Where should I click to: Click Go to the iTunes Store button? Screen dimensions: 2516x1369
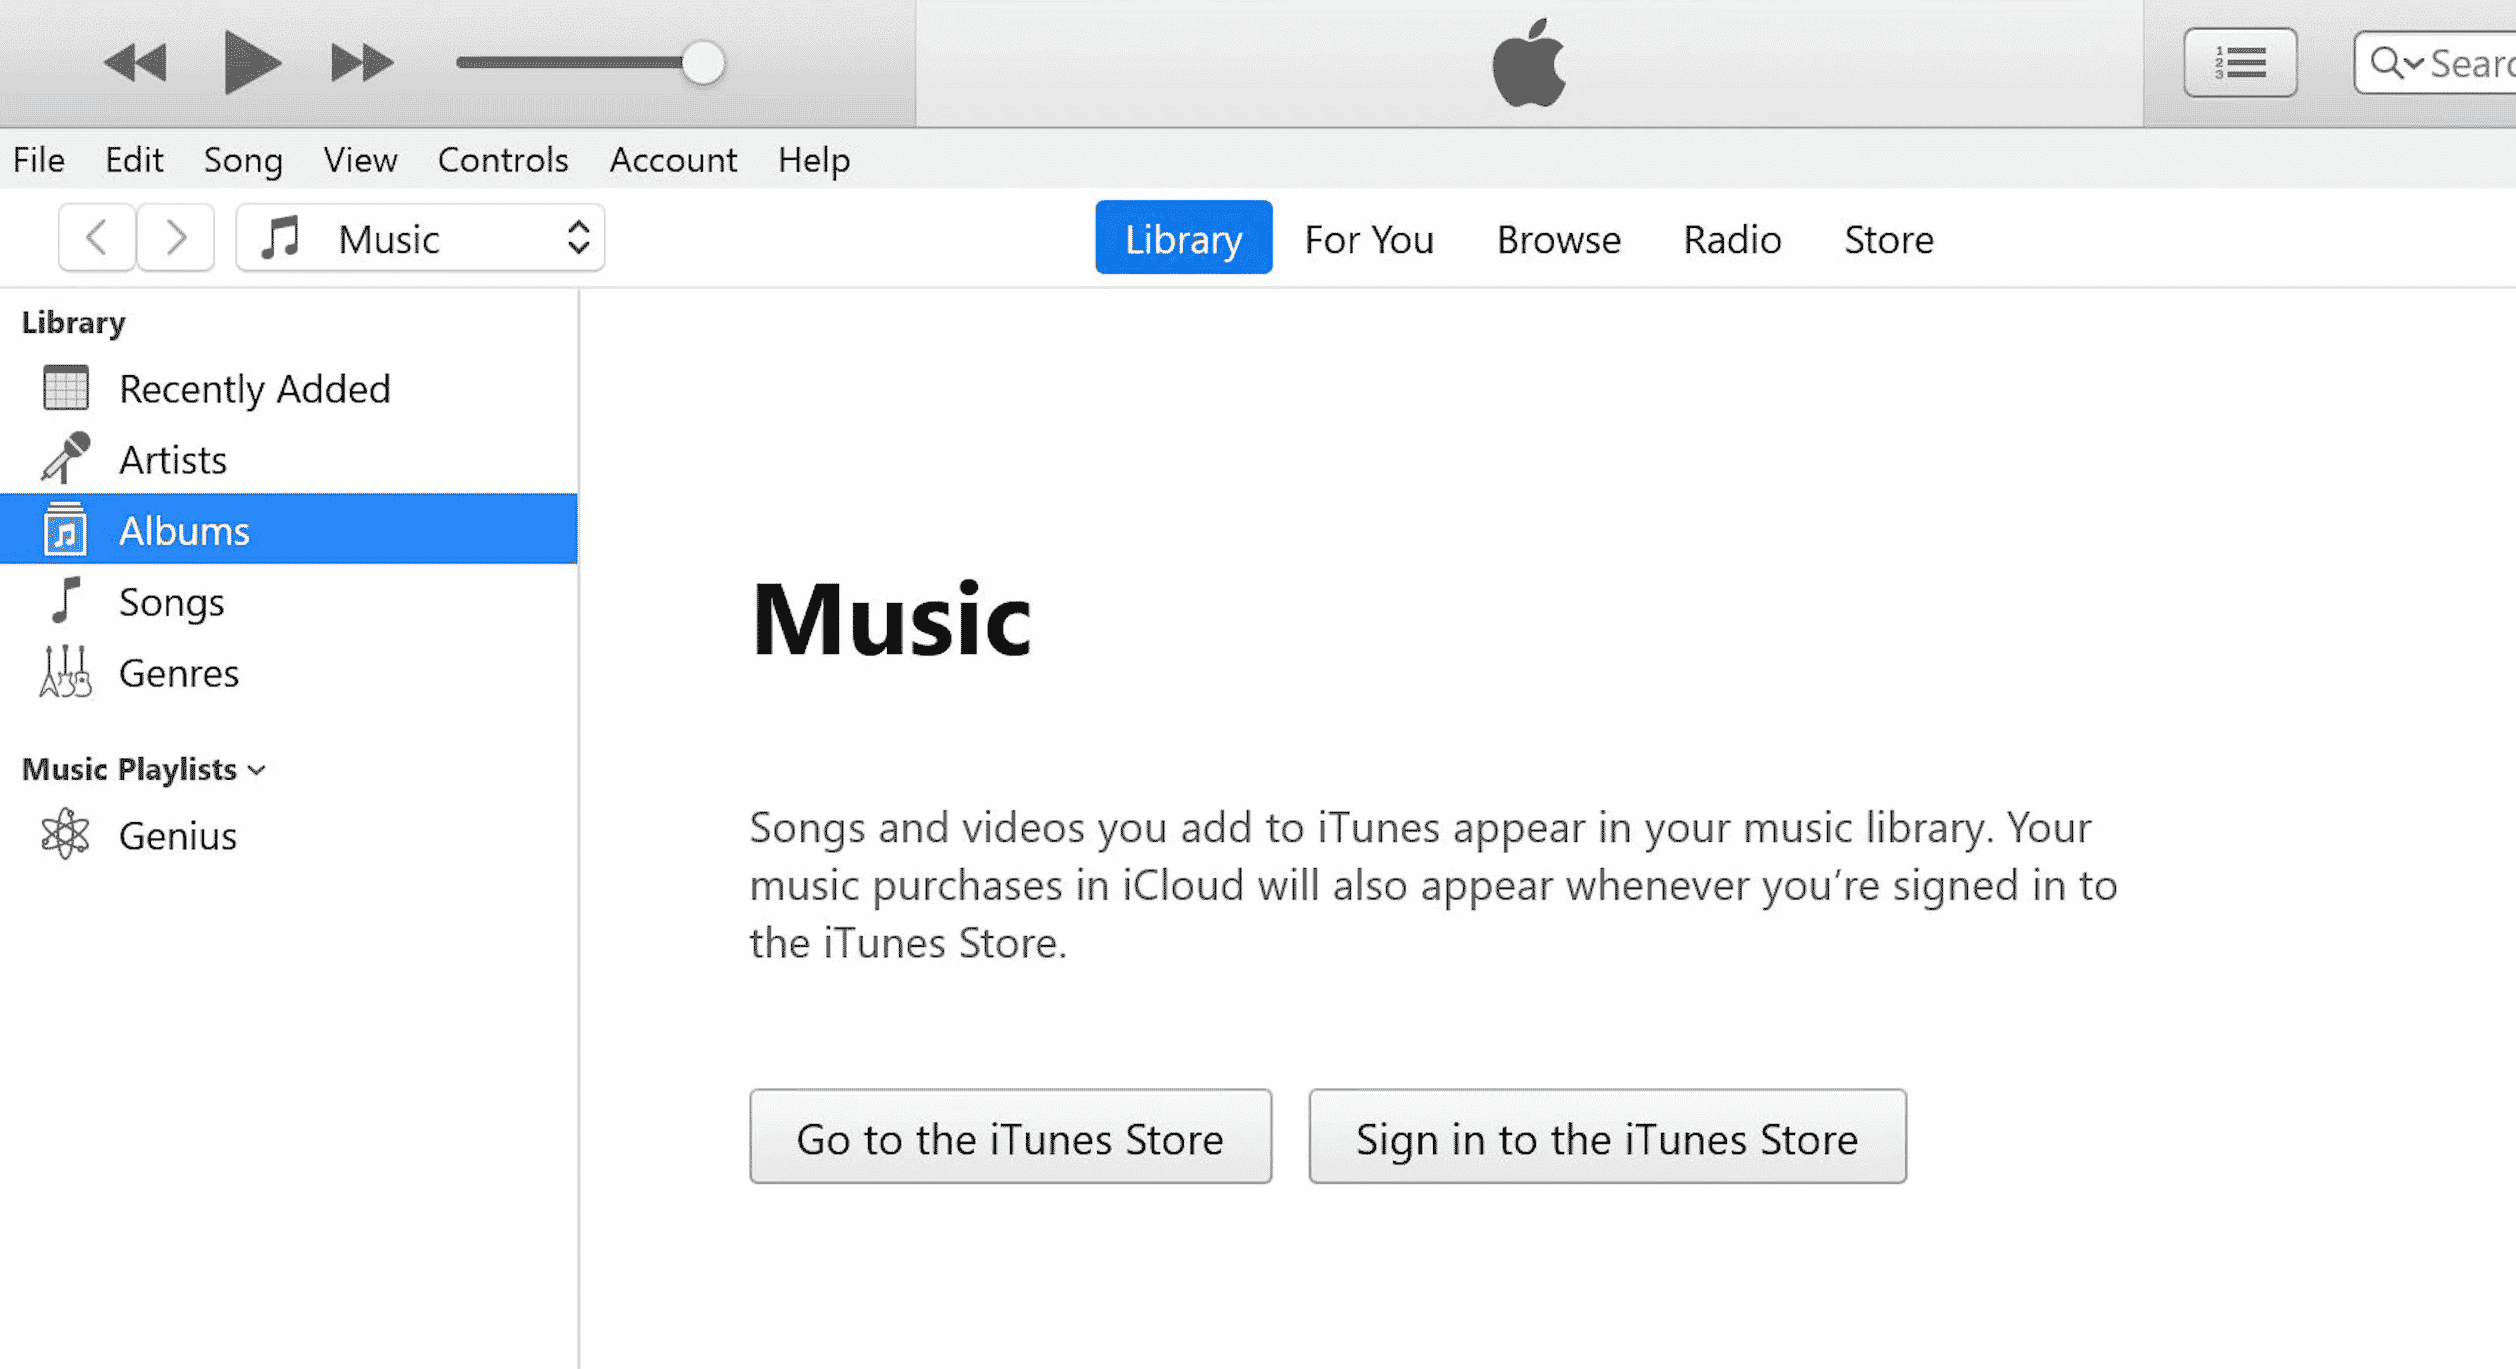(1009, 1136)
